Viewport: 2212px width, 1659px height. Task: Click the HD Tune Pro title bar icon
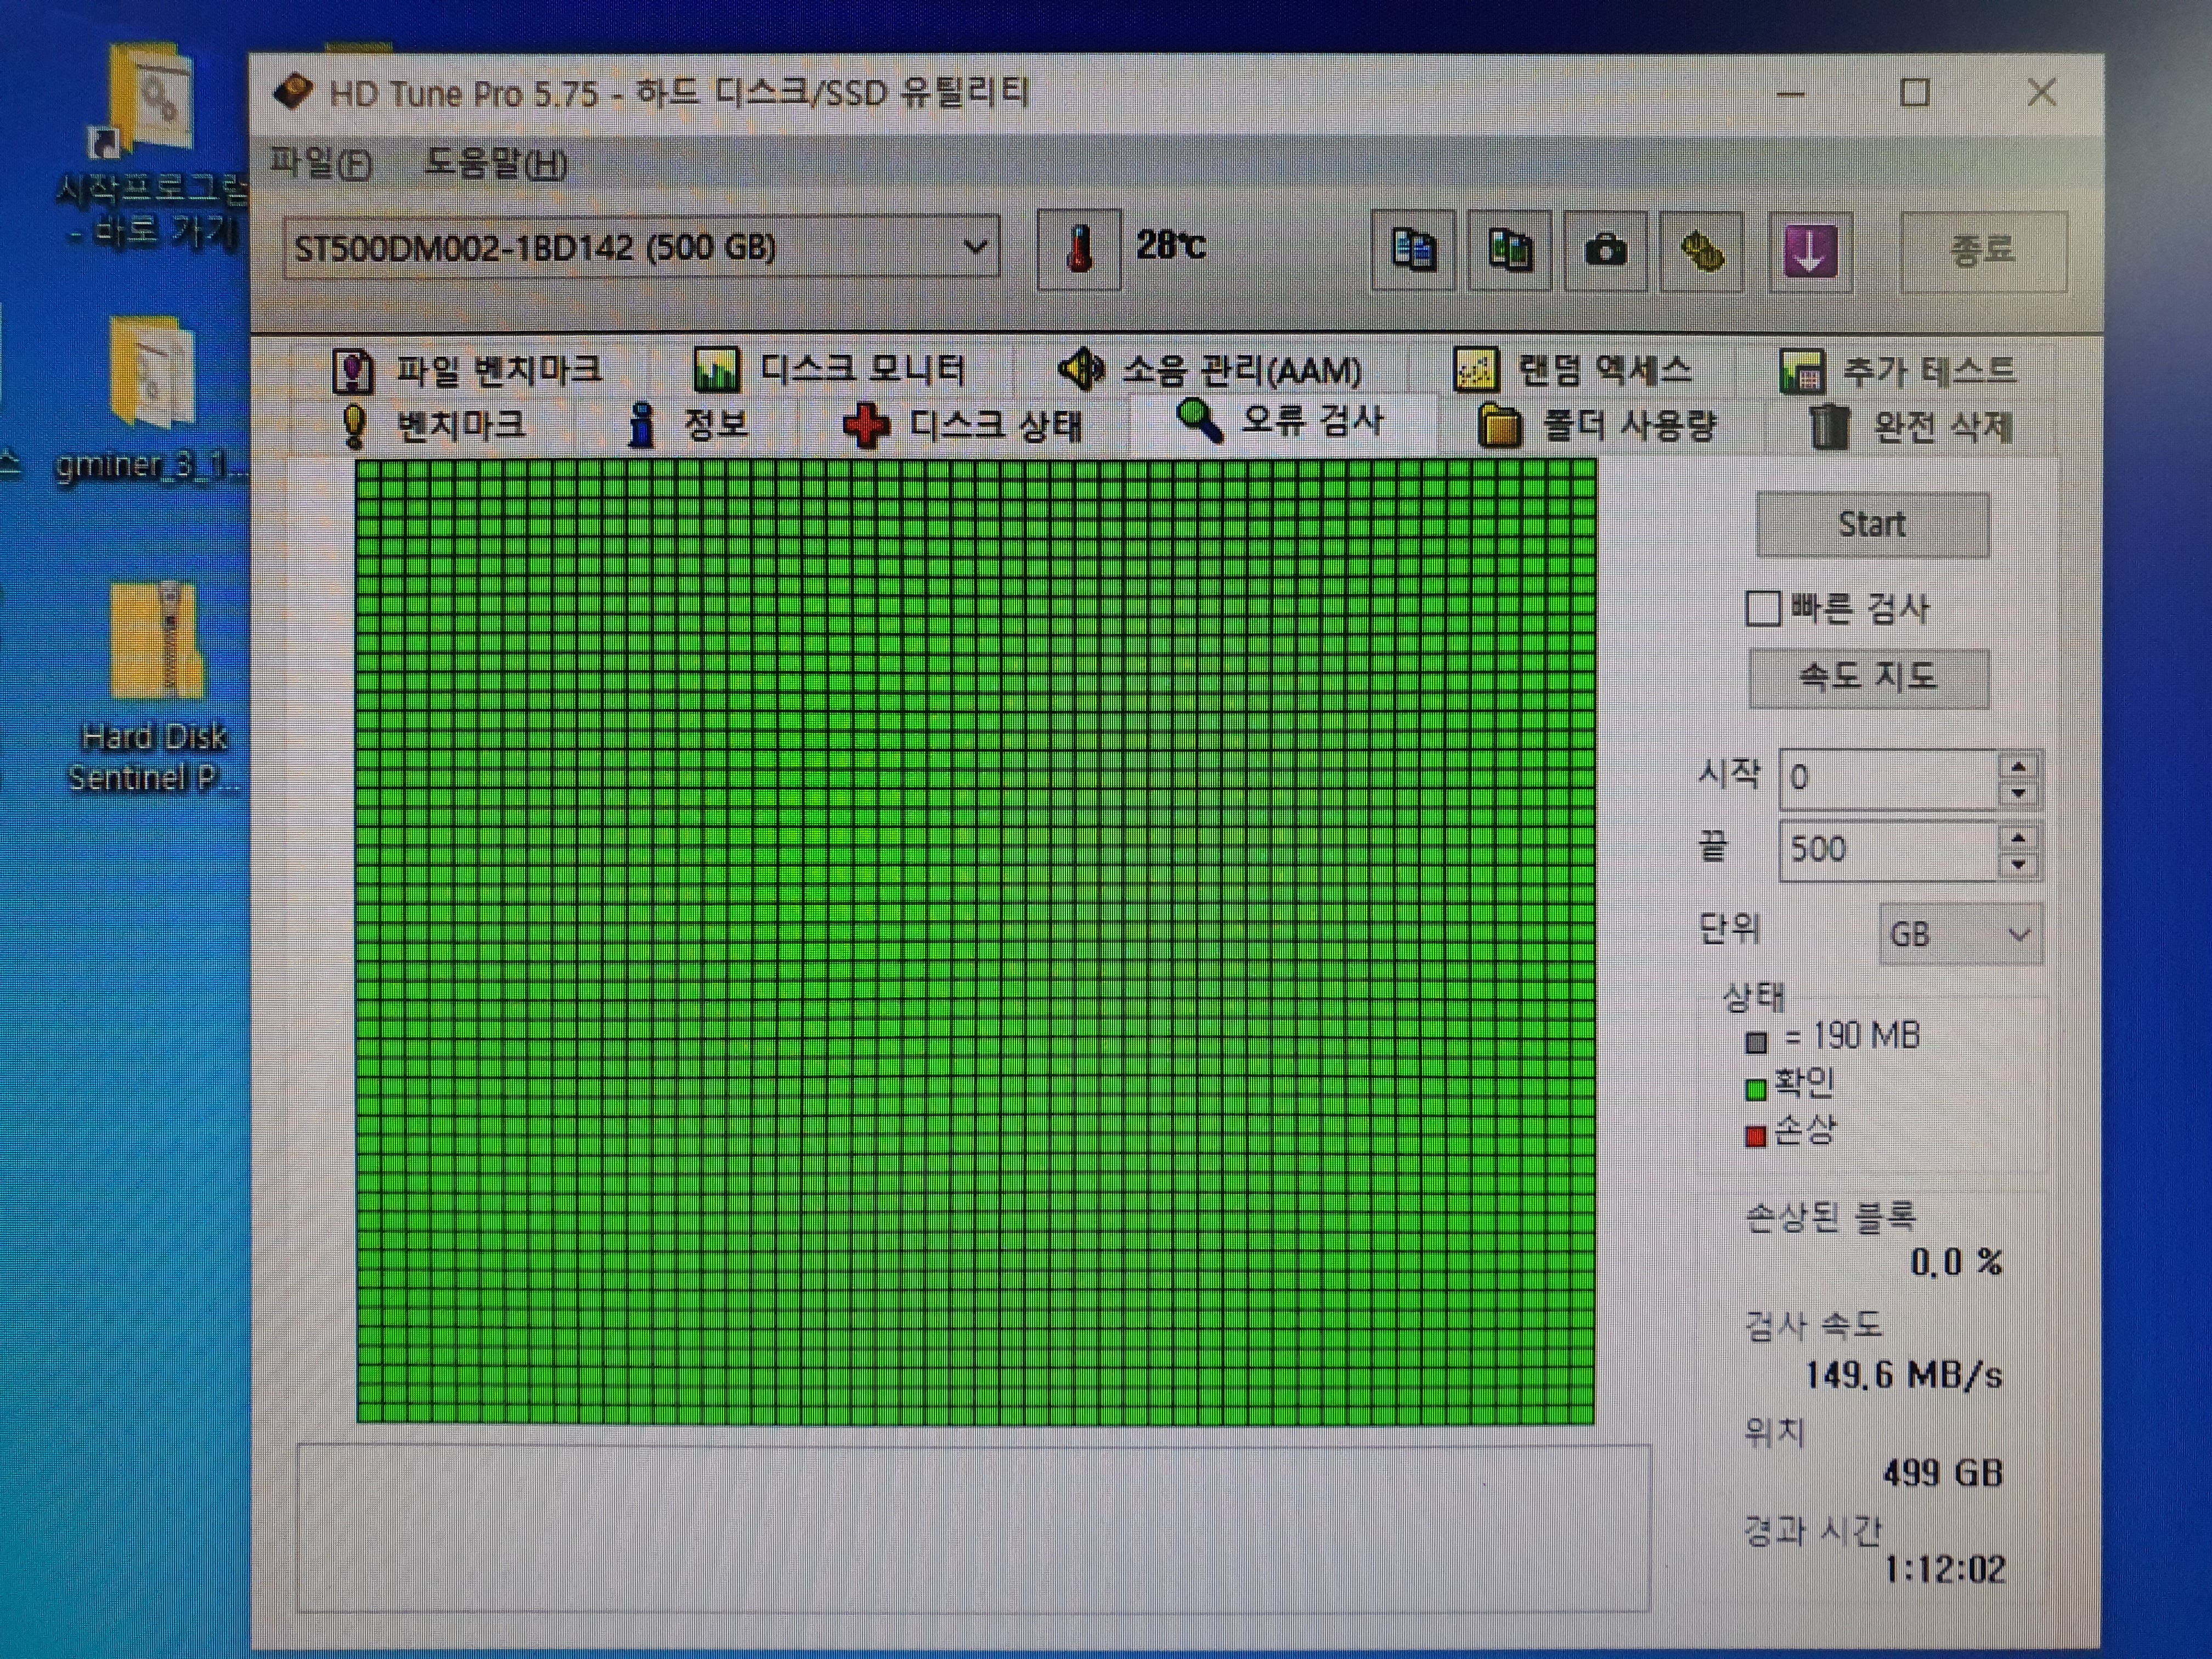tap(293, 92)
